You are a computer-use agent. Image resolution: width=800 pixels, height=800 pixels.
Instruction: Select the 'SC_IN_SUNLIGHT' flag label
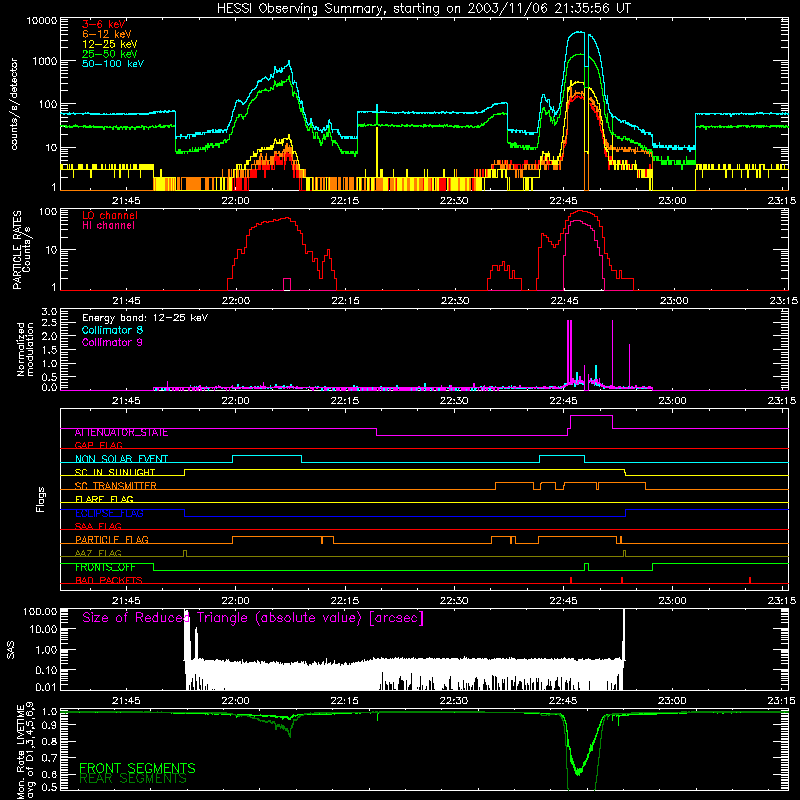(x=115, y=472)
